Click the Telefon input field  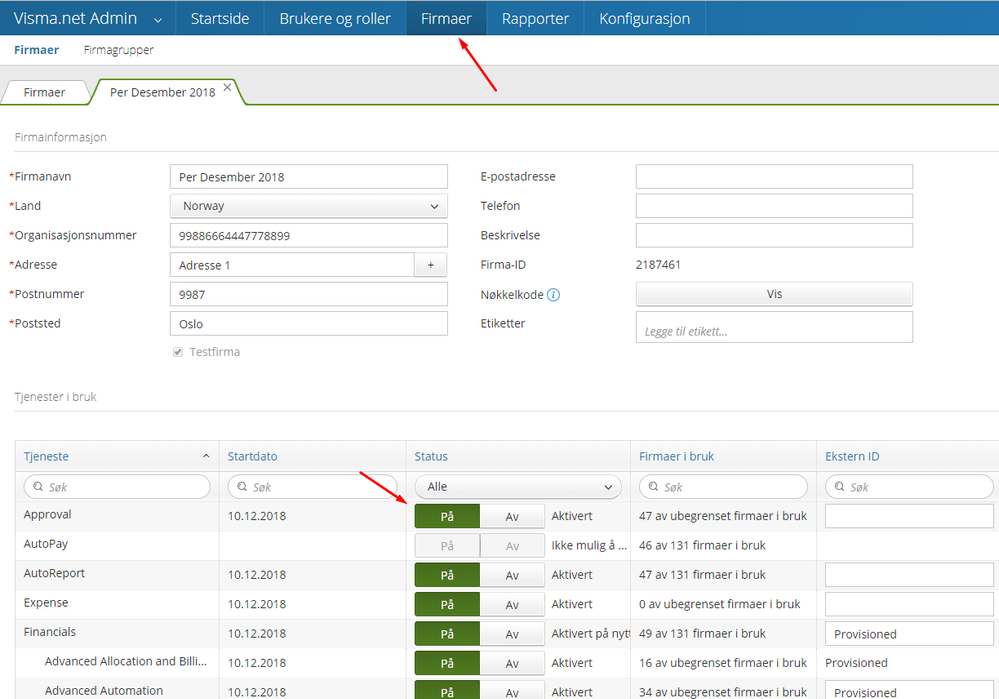[x=774, y=206]
